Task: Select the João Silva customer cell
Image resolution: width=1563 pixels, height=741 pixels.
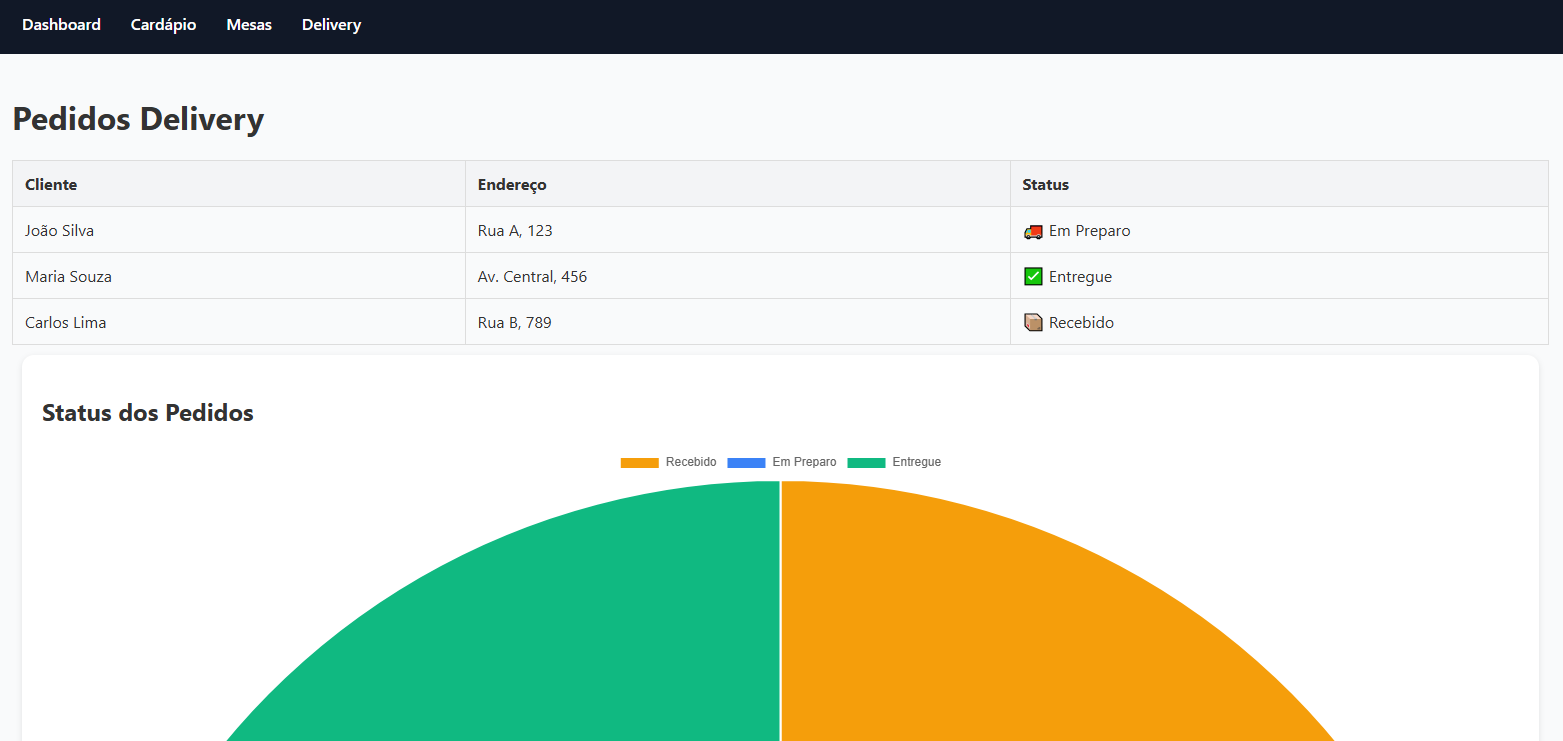Action: (60, 231)
